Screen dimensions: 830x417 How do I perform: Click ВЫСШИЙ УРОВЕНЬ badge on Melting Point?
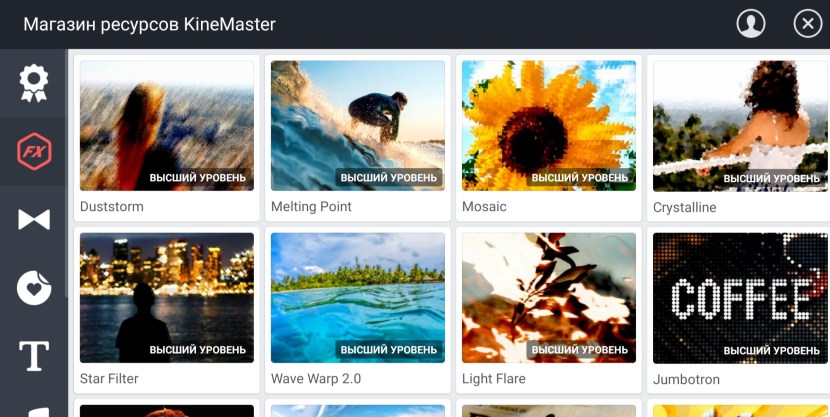(389, 178)
